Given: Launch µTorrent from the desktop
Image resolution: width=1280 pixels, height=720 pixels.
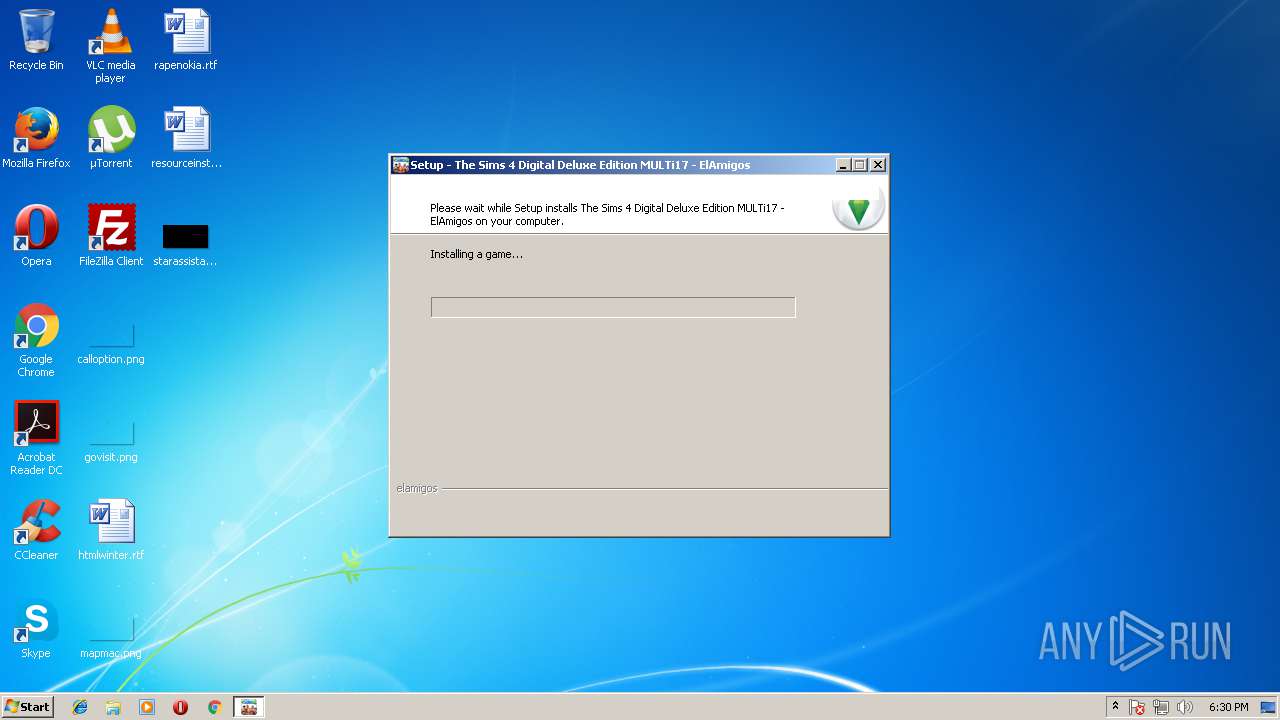Looking at the screenshot, I should (x=110, y=138).
